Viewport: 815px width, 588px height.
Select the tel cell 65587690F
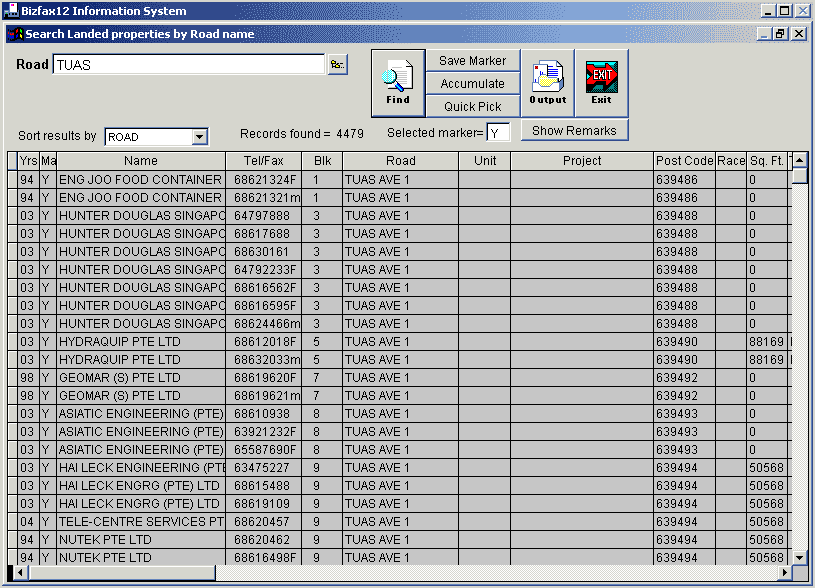[x=264, y=450]
